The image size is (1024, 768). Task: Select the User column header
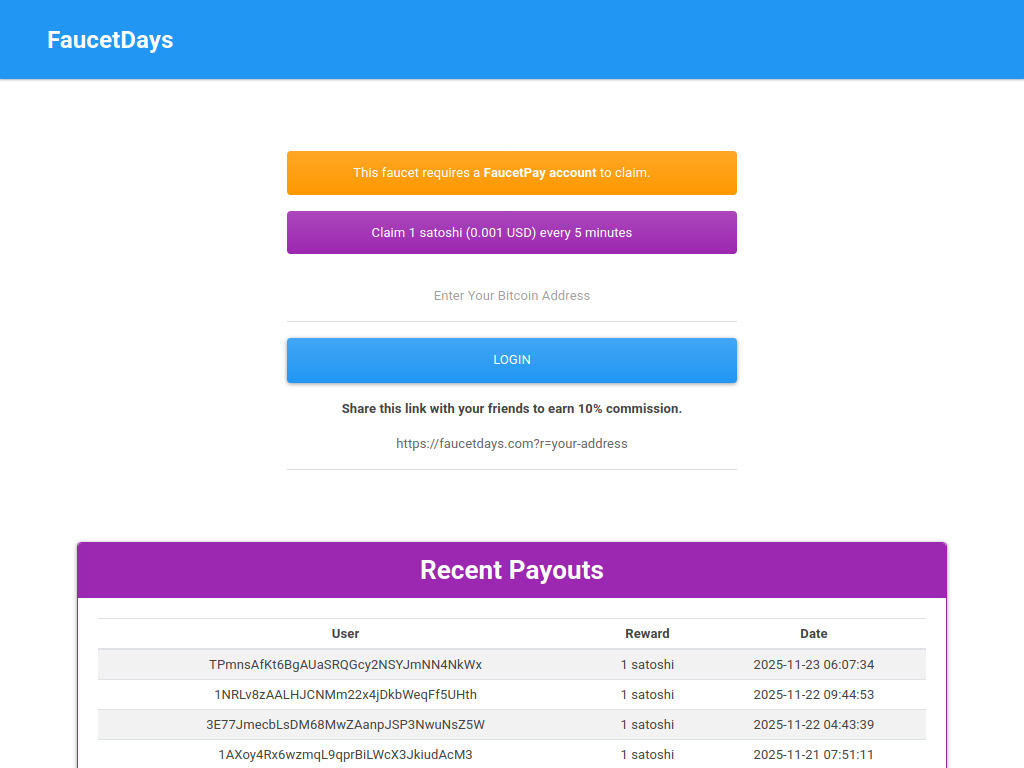(345, 633)
